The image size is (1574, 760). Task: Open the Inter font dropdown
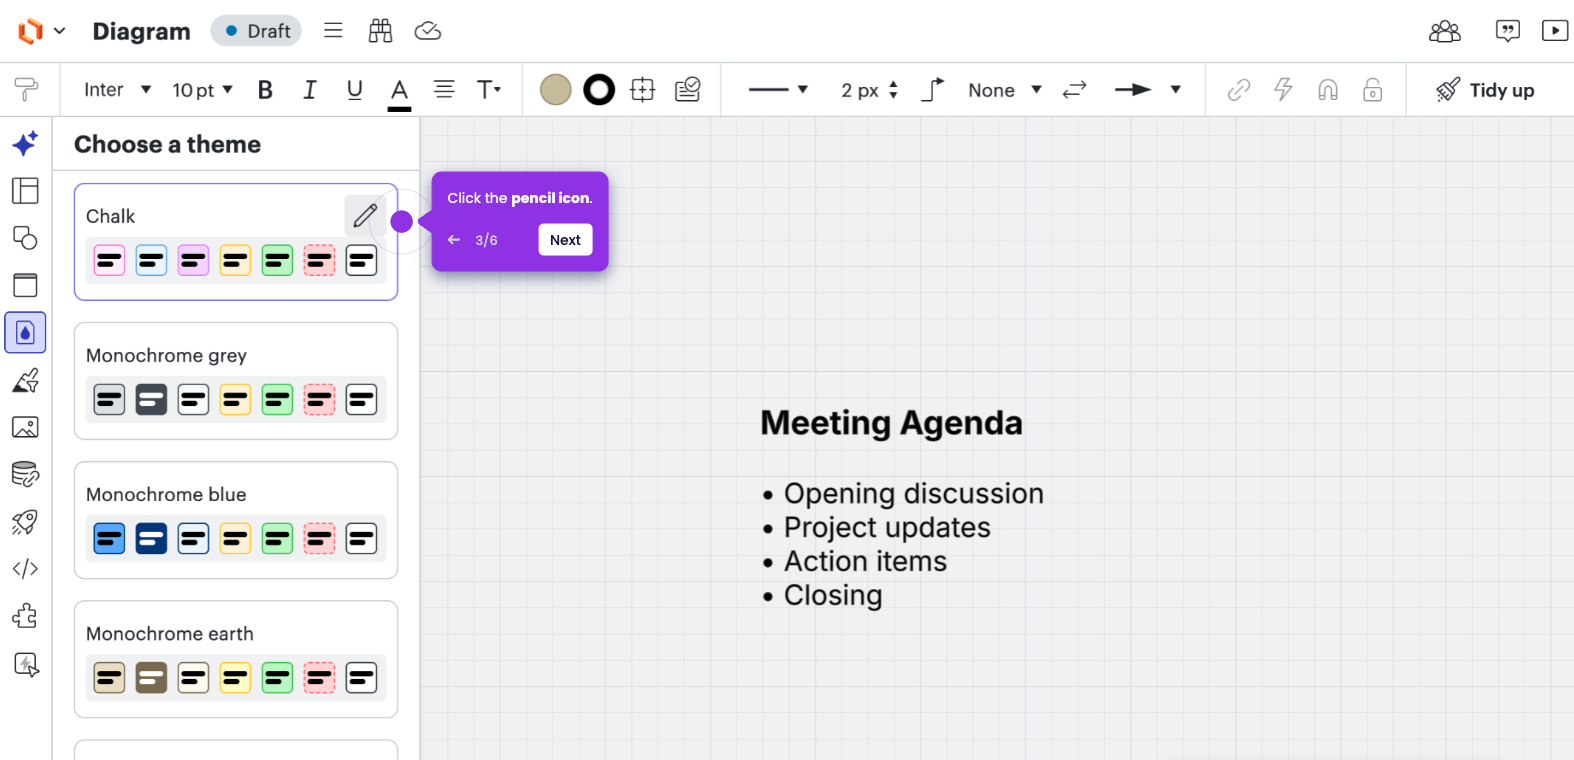pos(117,90)
